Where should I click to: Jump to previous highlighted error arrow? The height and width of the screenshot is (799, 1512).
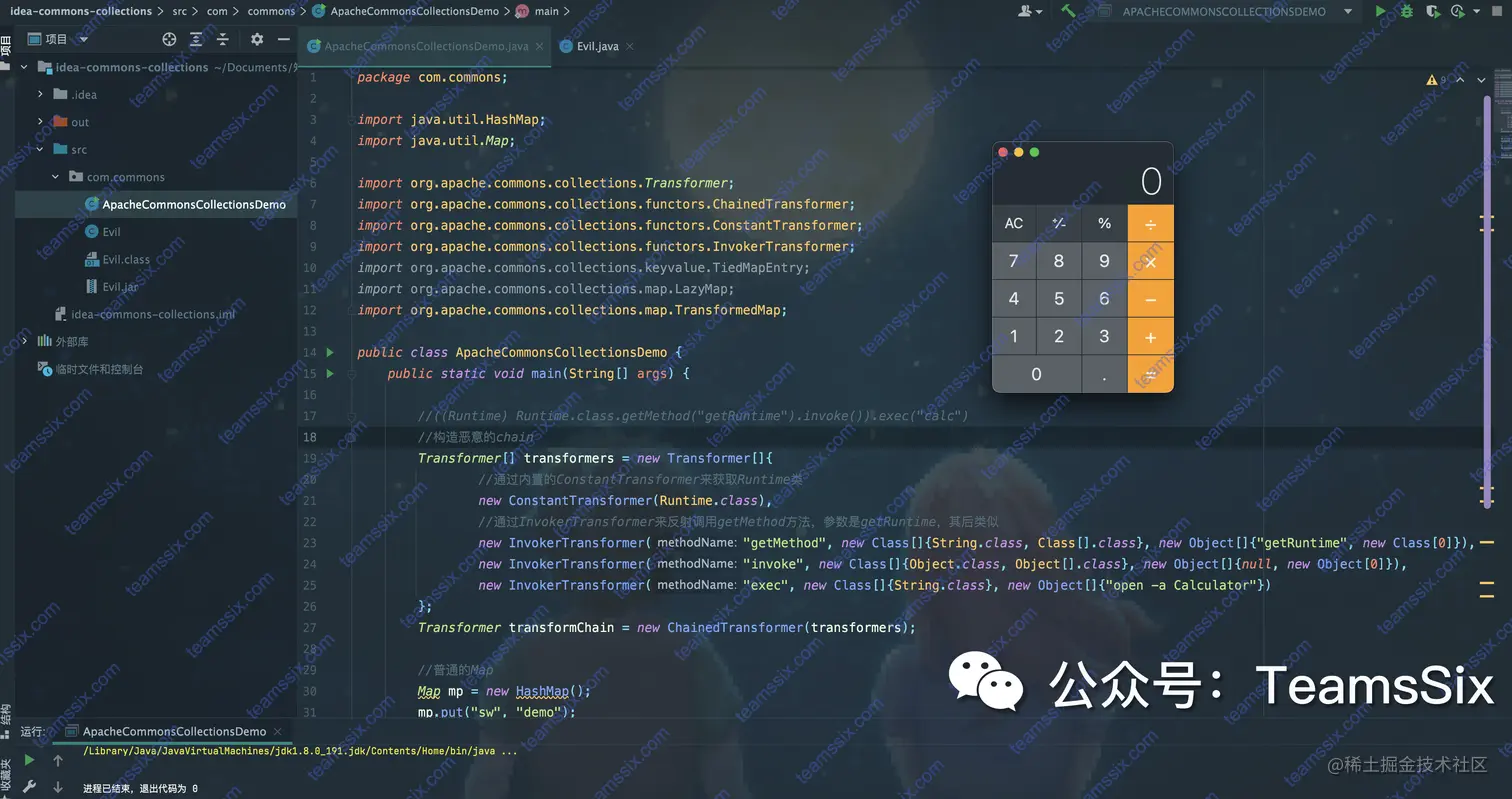(1460, 79)
